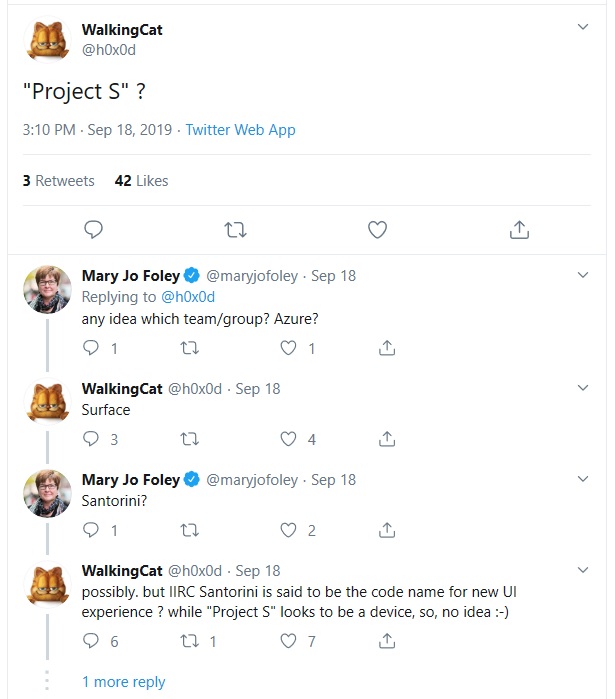Open options chevron on "Surface" reply
Screen dimensions: 615x699
(x=584, y=388)
